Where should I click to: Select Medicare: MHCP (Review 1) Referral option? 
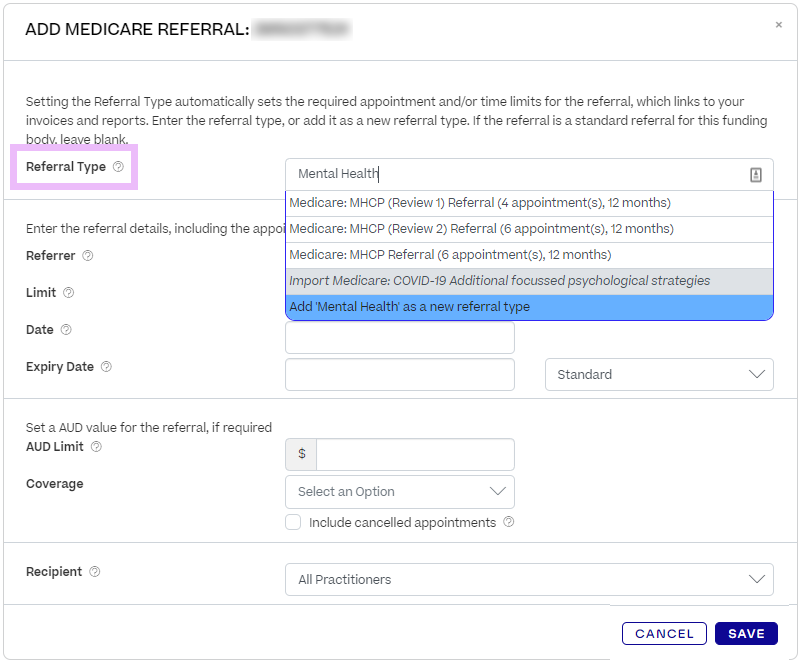pyautogui.click(x=529, y=203)
